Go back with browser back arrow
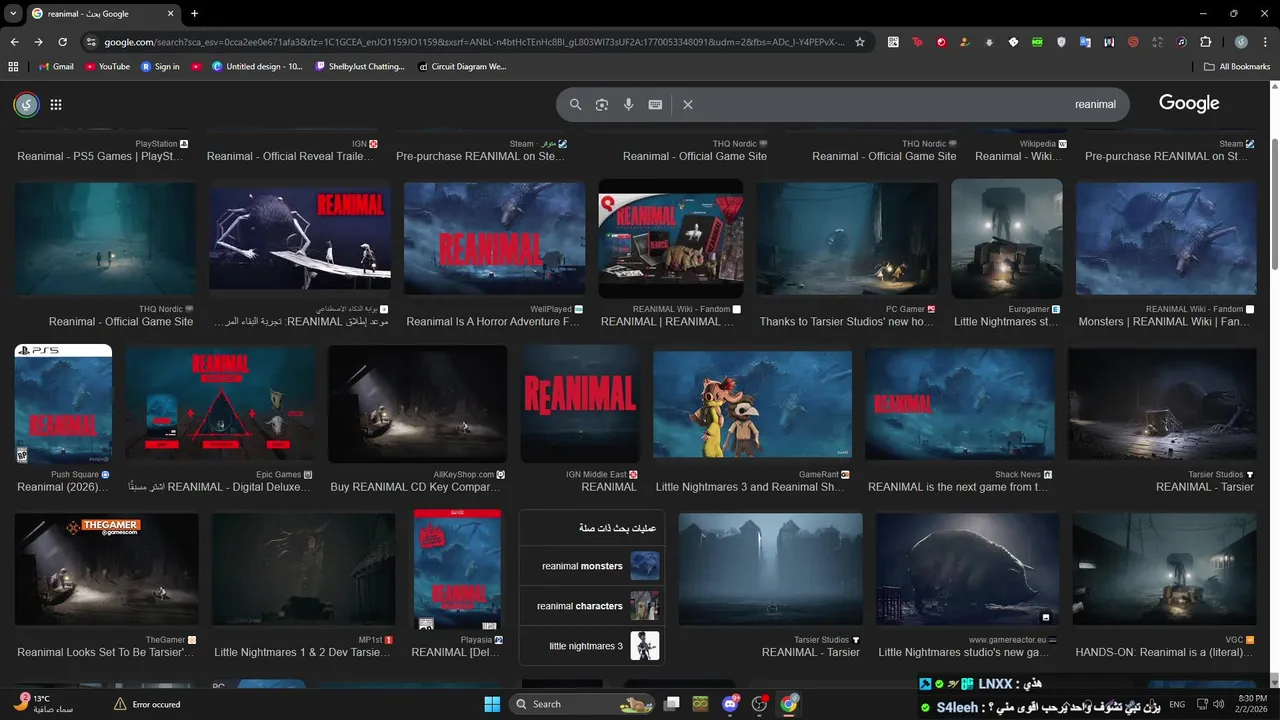 [14, 42]
